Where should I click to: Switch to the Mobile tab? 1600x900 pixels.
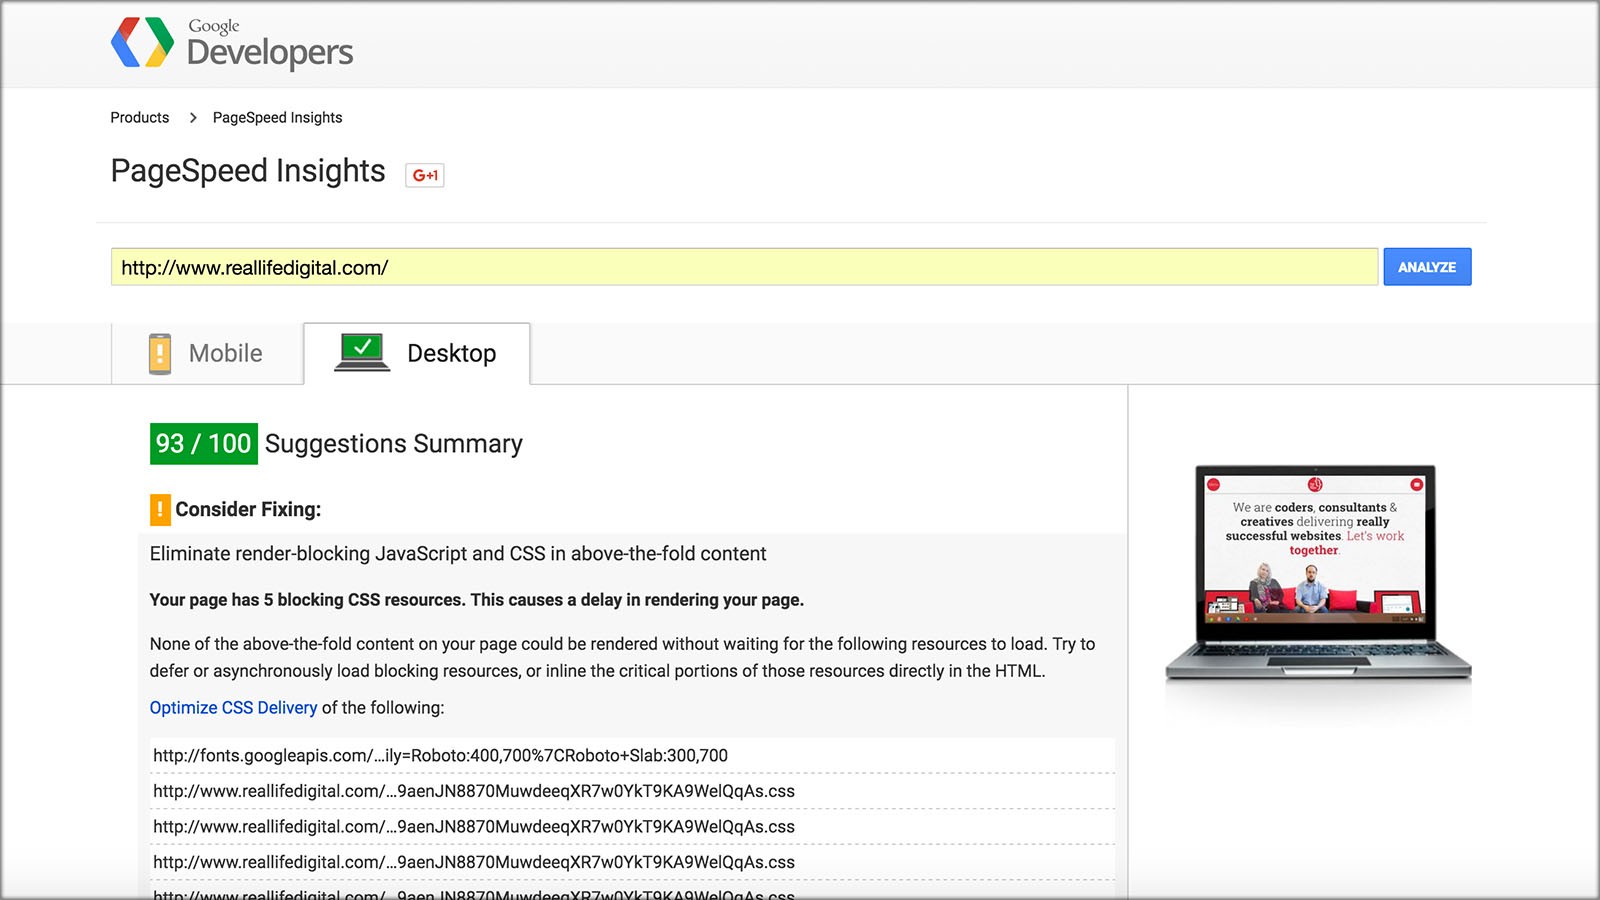(x=207, y=354)
